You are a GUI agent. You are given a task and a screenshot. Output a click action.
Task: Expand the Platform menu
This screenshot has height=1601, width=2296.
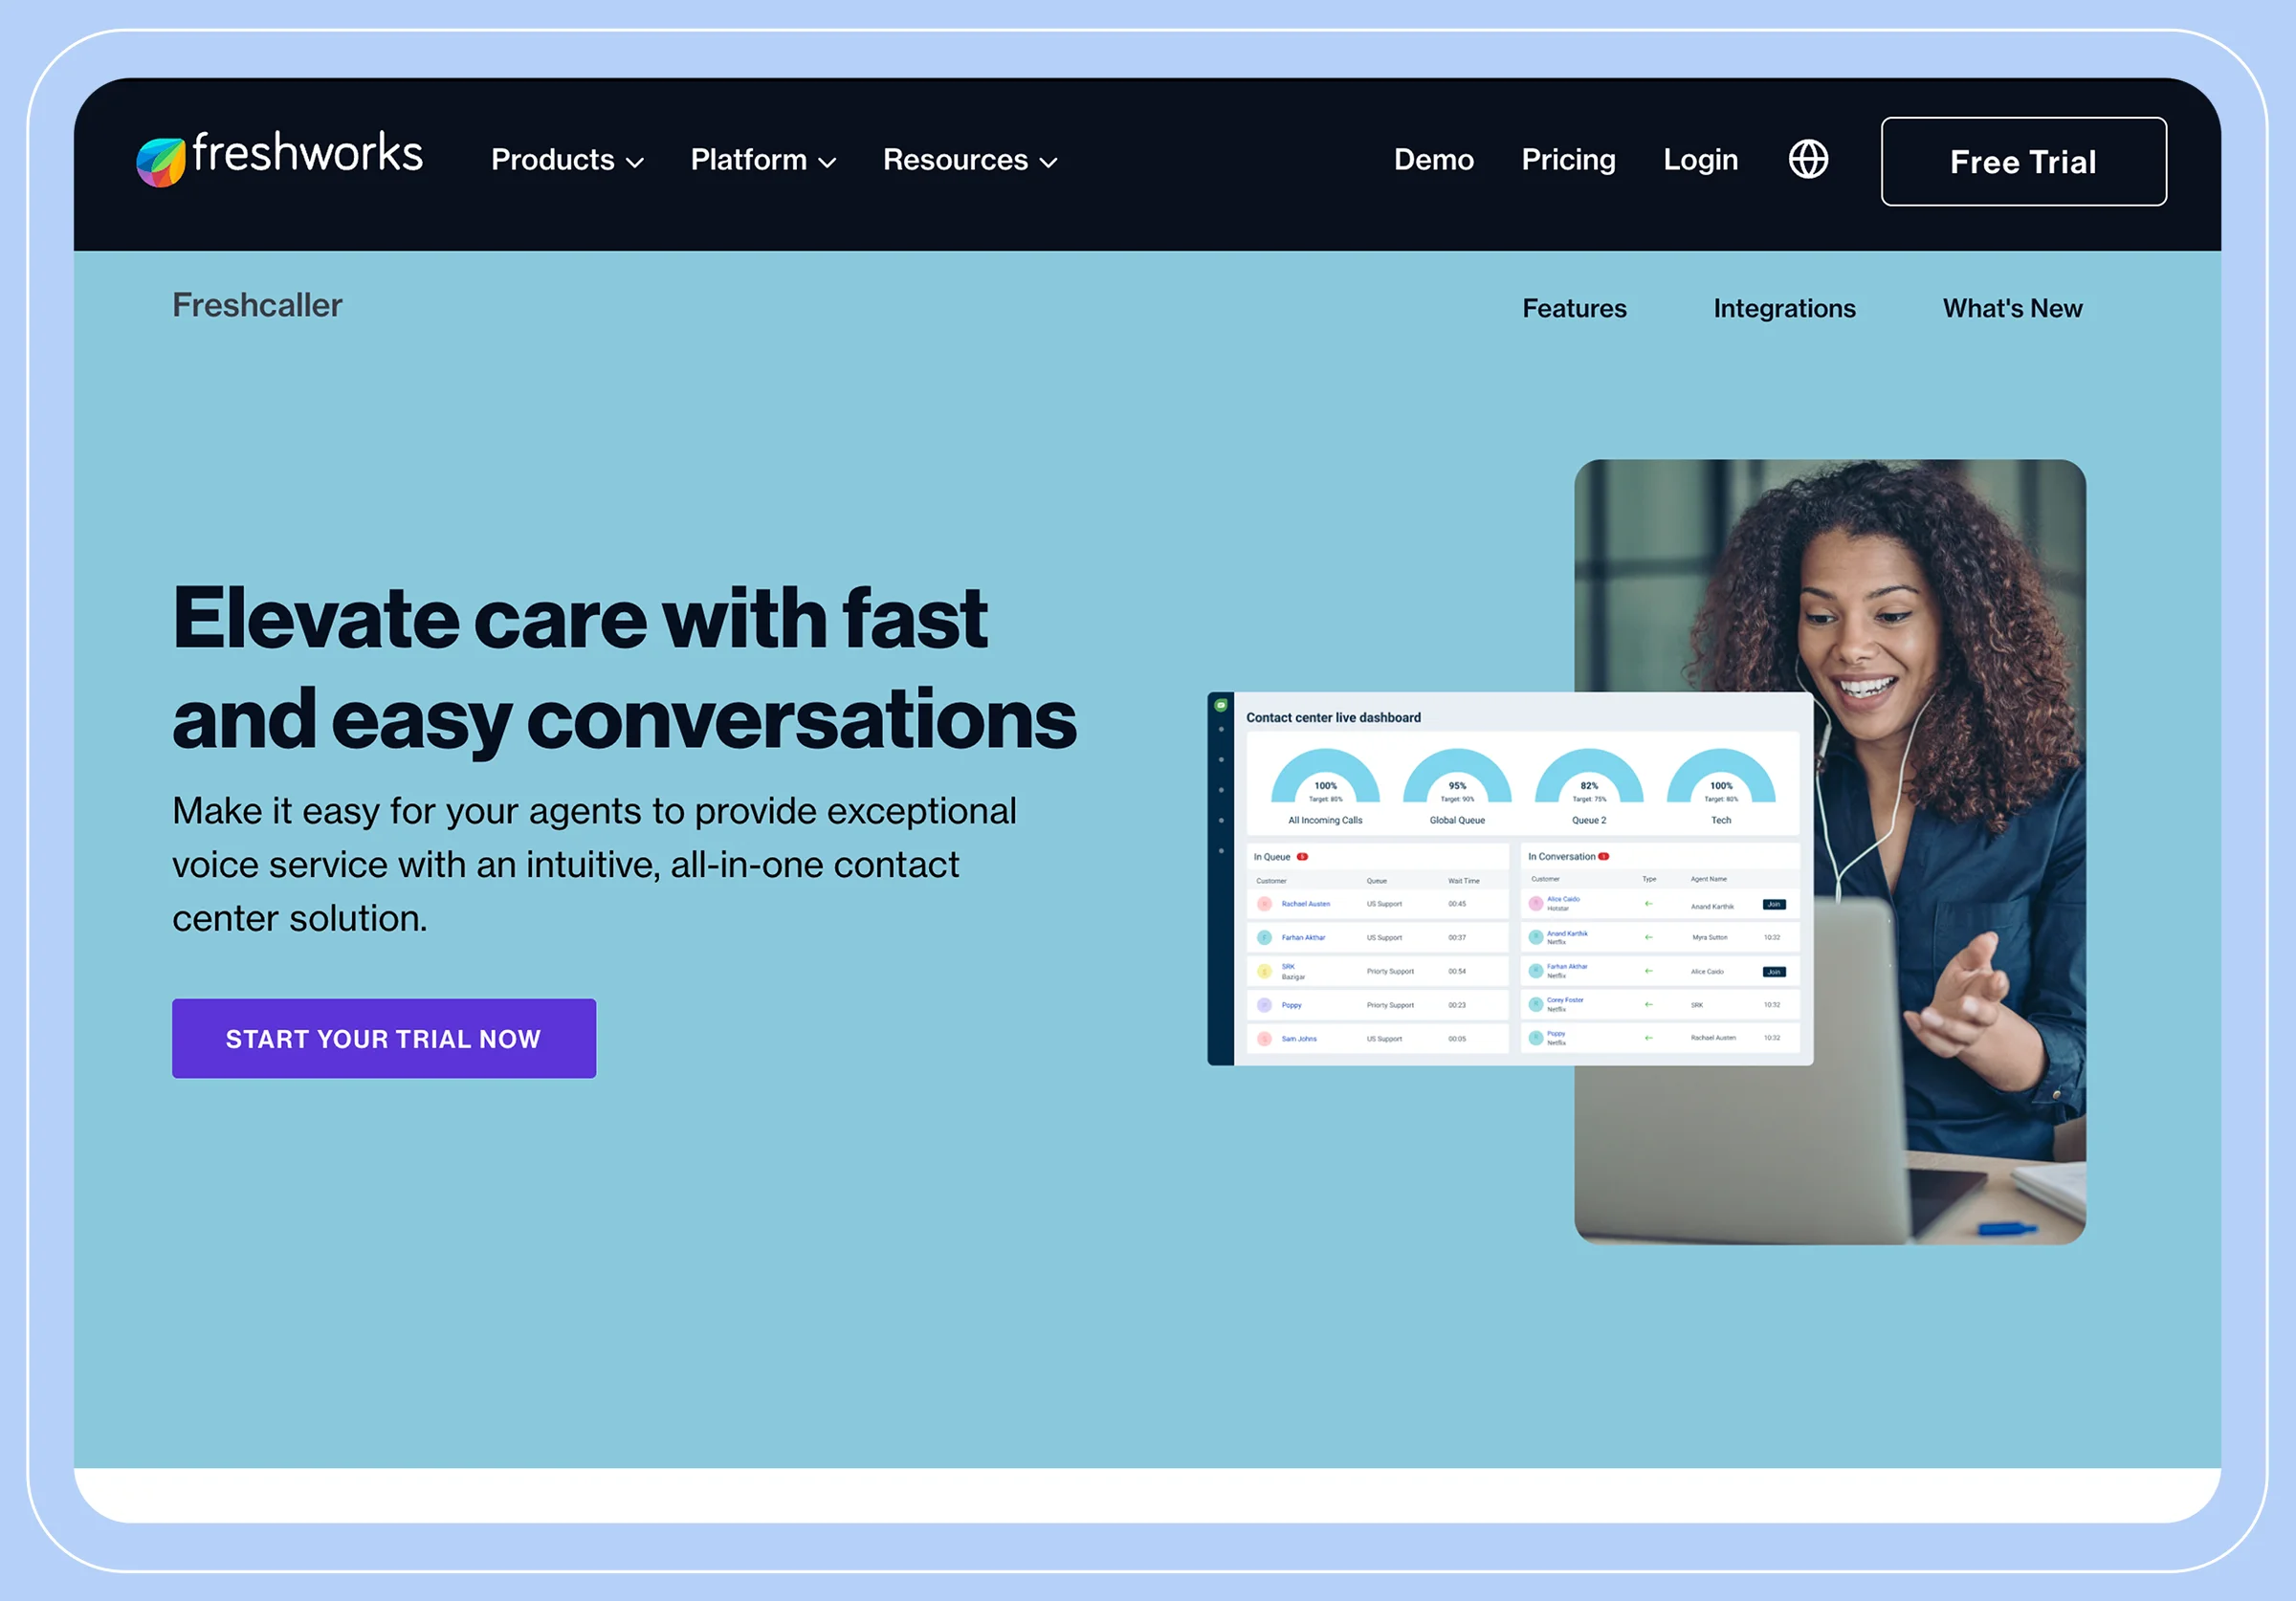[x=763, y=160]
